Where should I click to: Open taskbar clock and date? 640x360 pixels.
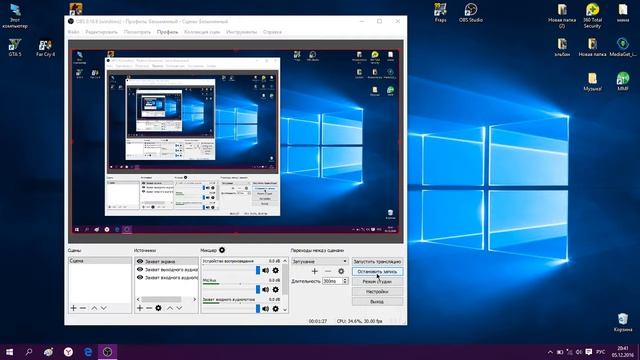[622, 352]
